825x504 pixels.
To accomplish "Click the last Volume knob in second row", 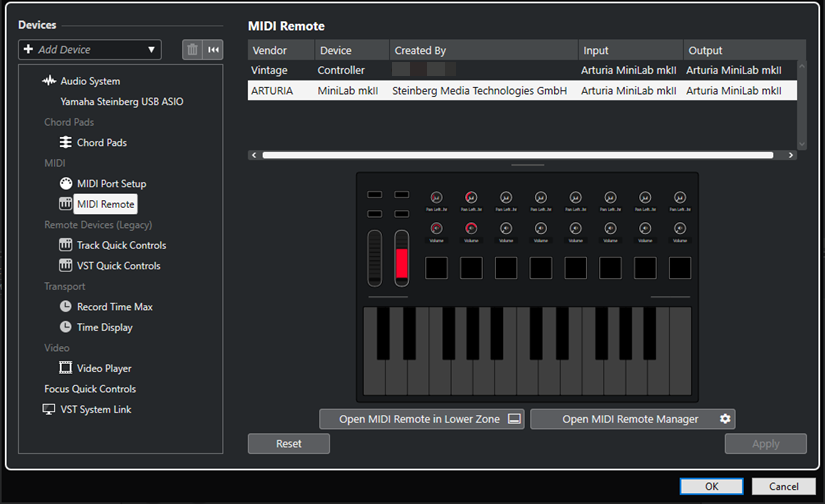I will coord(680,228).
